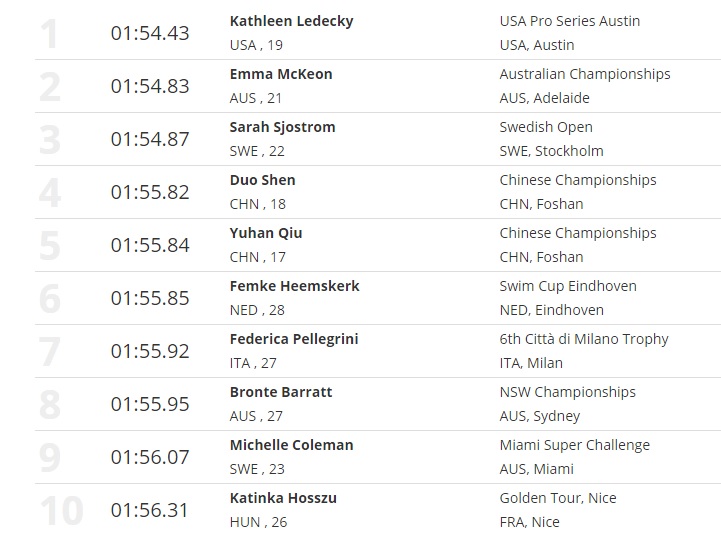721x533 pixels.
Task: Click NSW Championships competition
Action: click(567, 392)
